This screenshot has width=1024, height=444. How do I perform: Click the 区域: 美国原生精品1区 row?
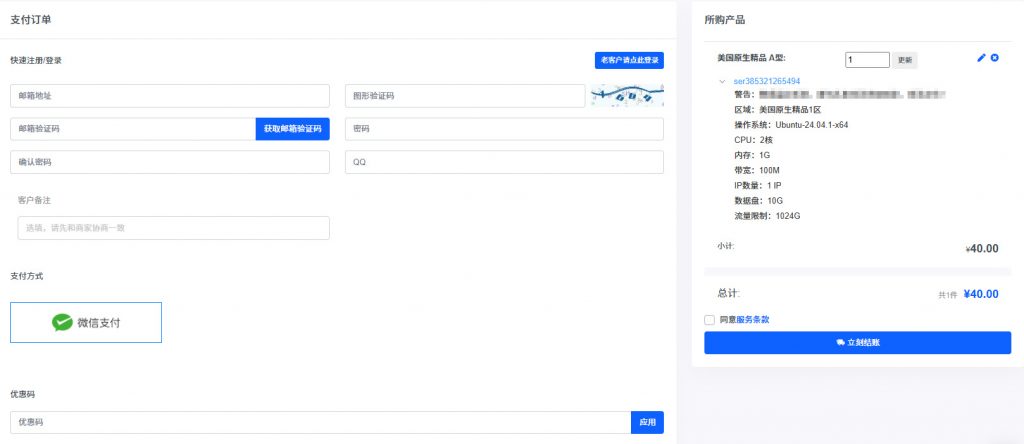[x=777, y=110]
